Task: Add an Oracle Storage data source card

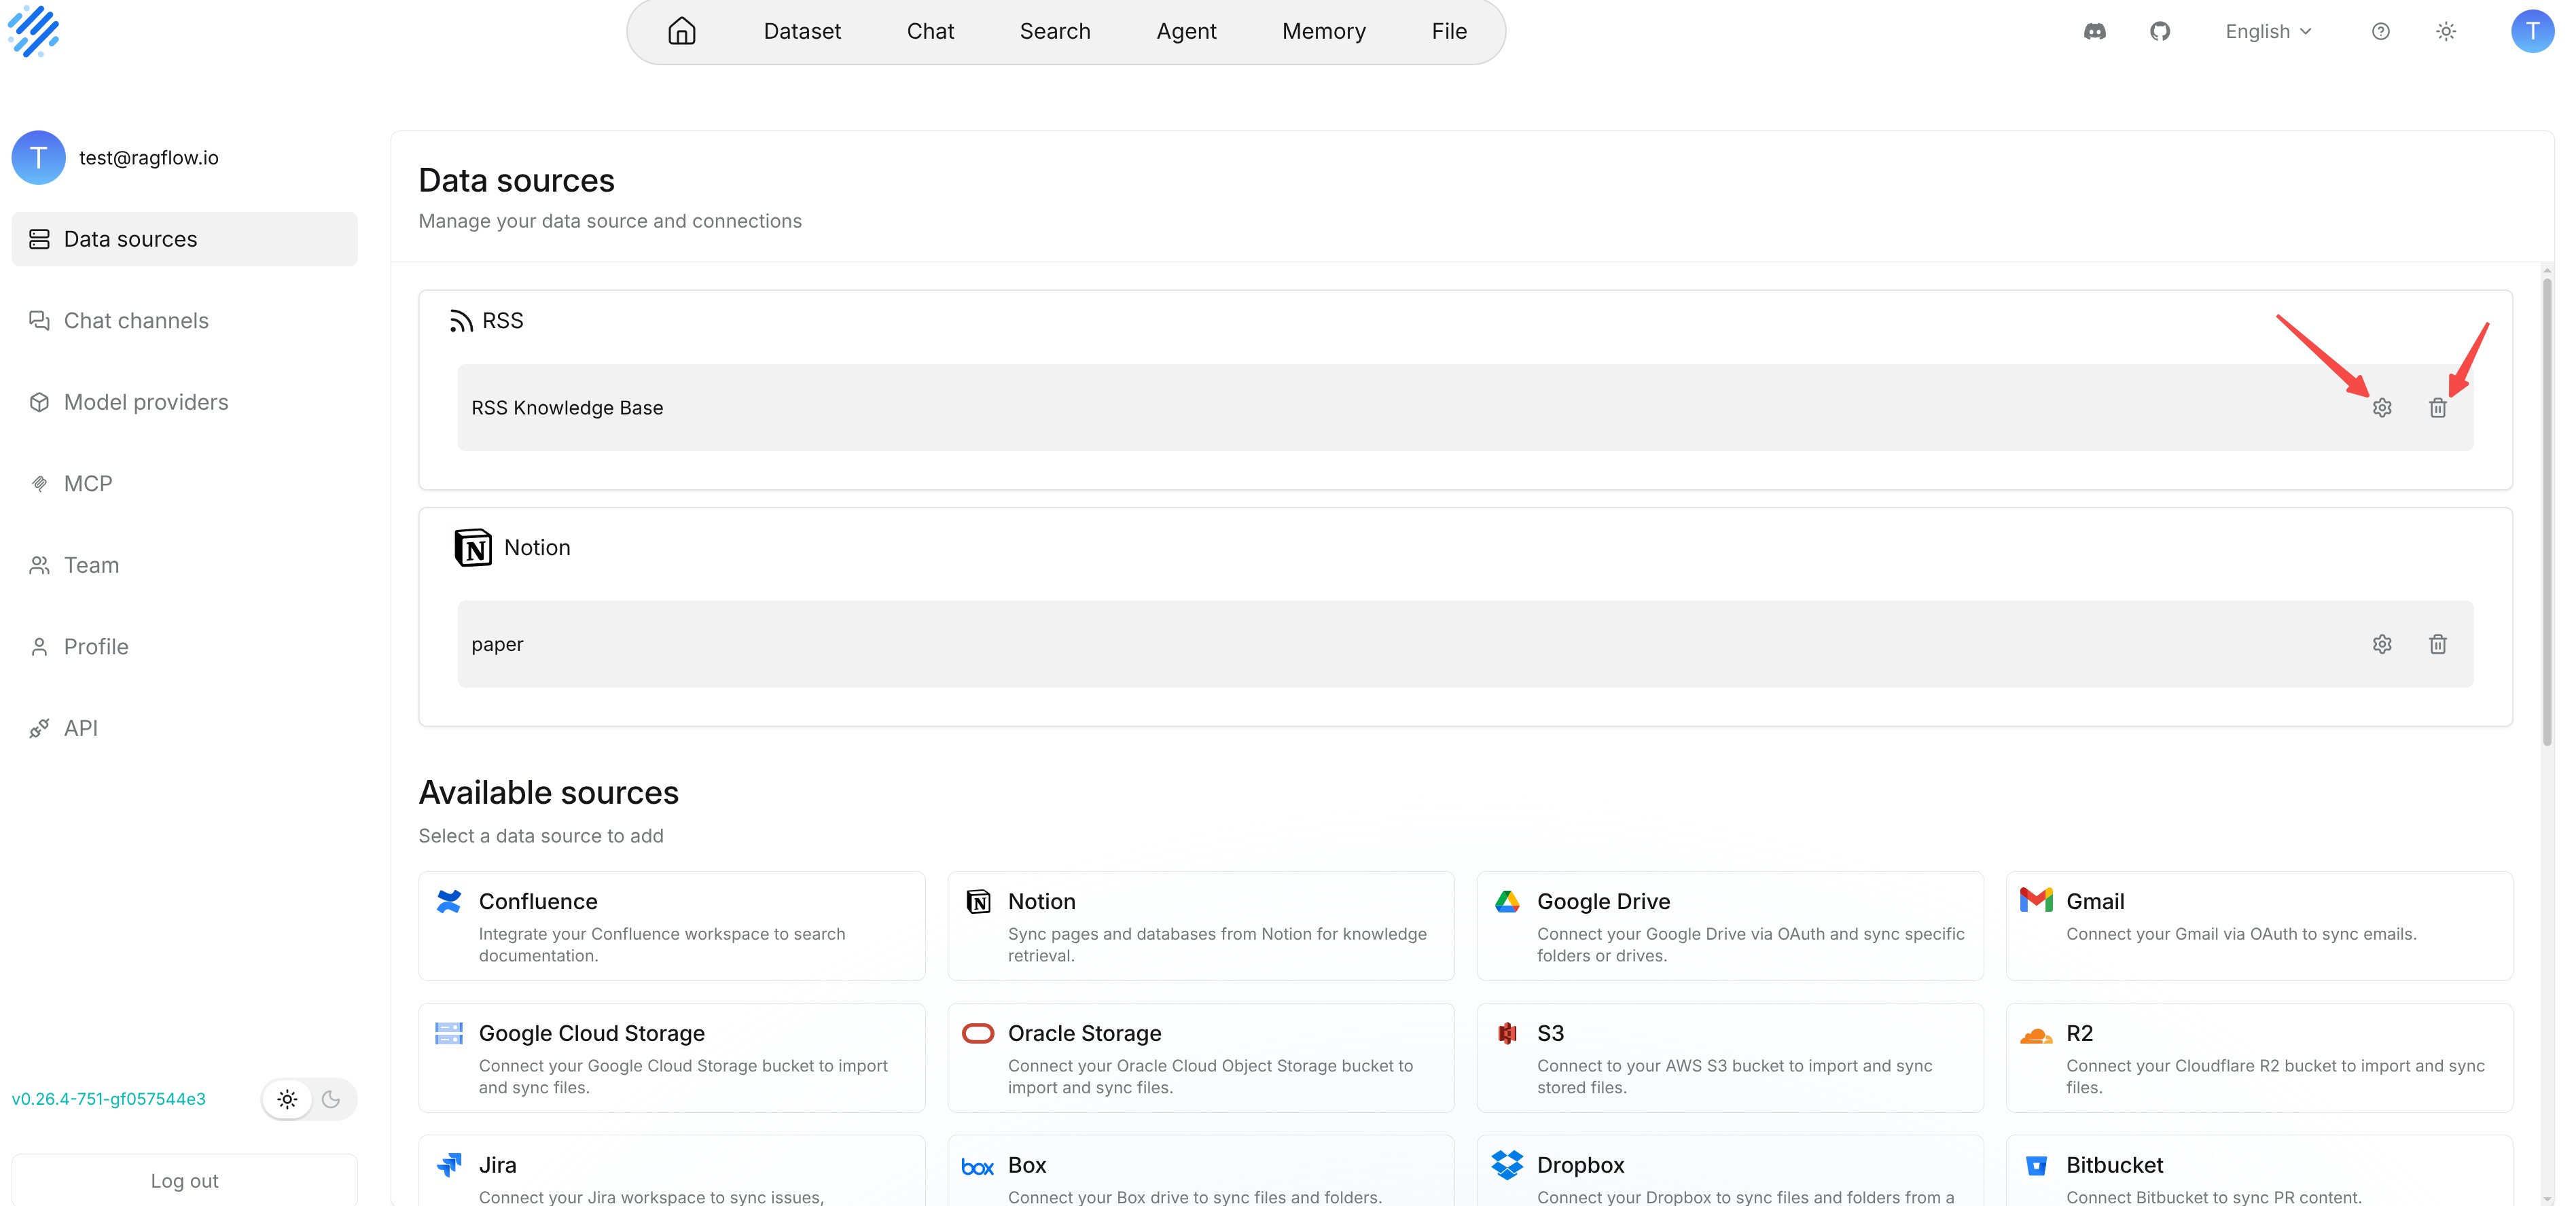Action: tap(1200, 1058)
